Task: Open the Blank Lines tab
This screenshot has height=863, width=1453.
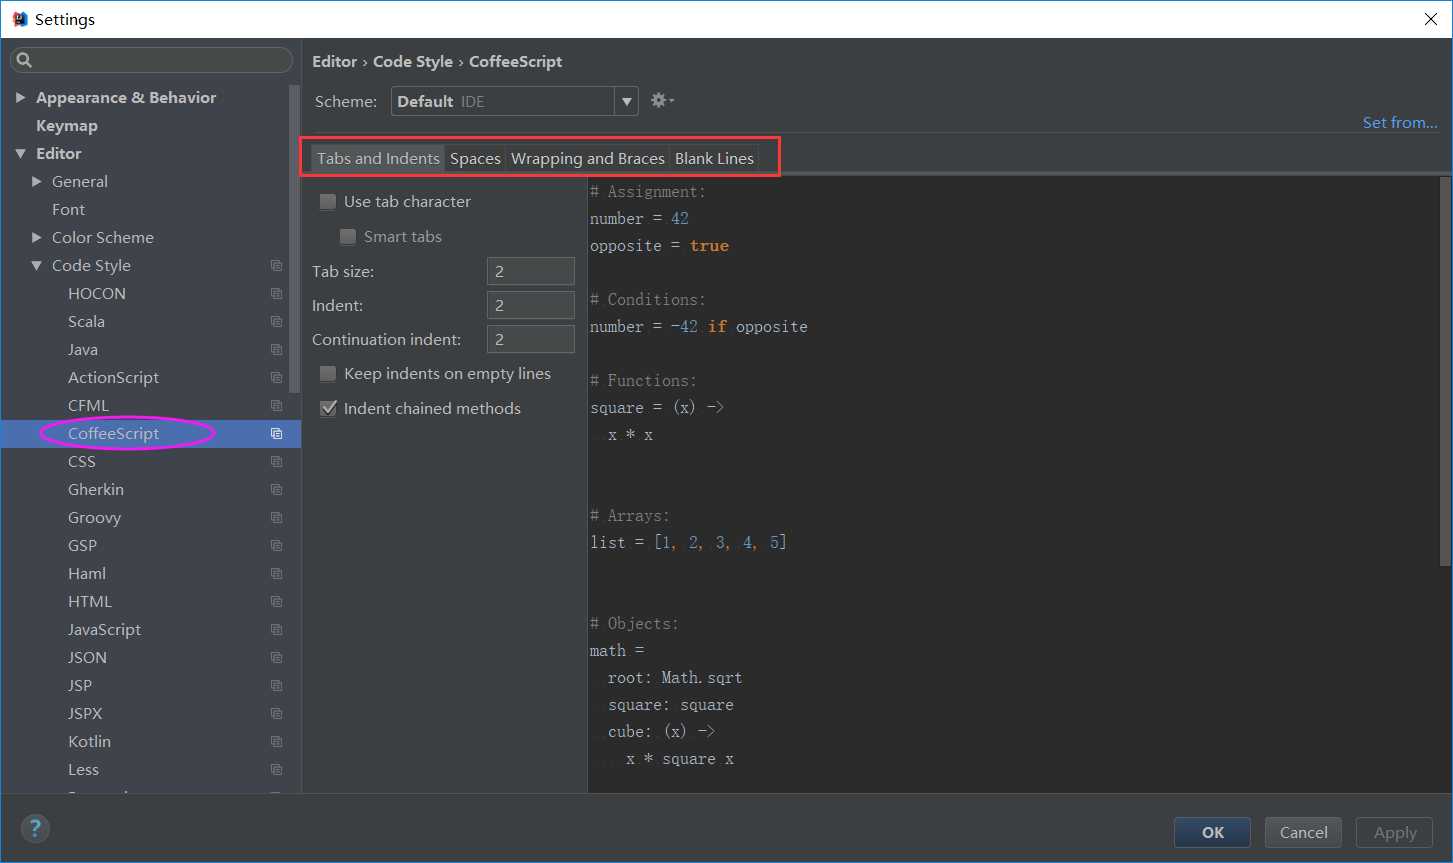Action: pos(714,158)
